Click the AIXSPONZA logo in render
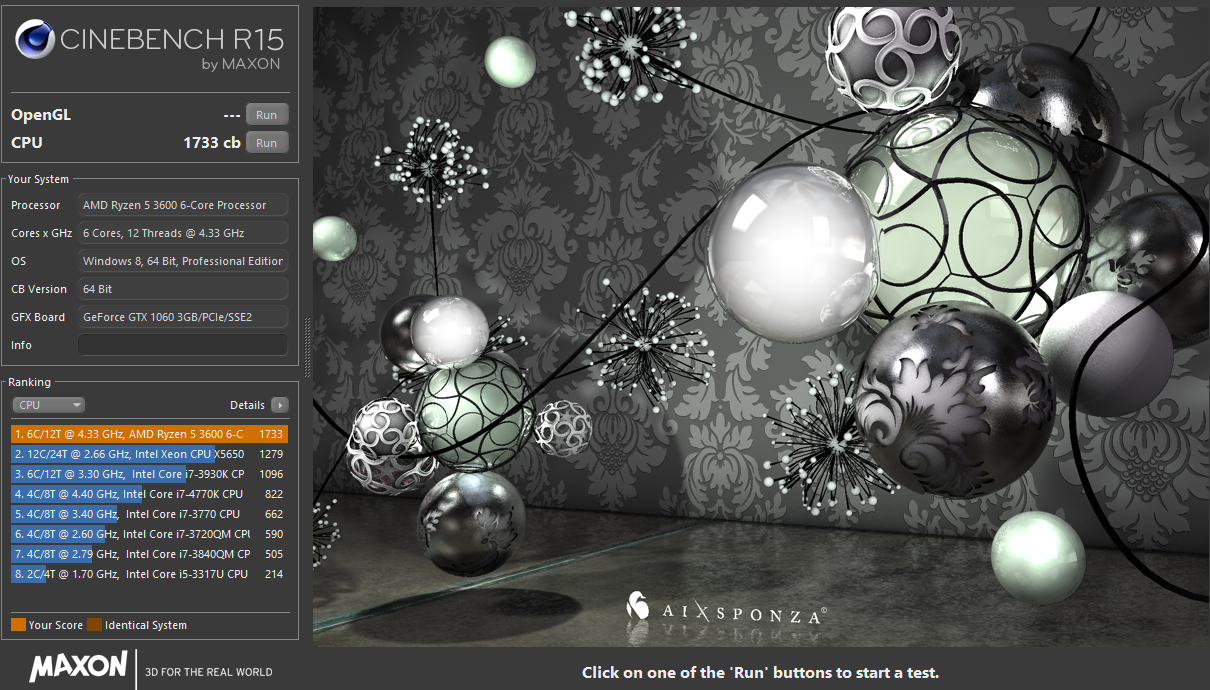This screenshot has width=1210, height=690. 725,608
